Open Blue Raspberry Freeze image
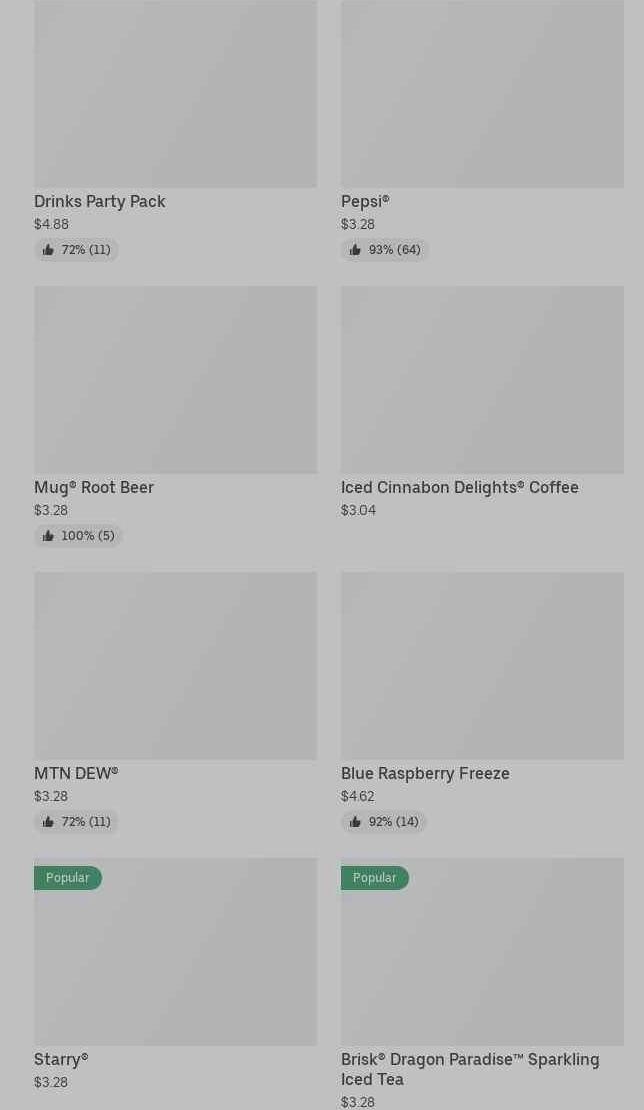Image resolution: width=644 pixels, height=1110 pixels. [482, 666]
